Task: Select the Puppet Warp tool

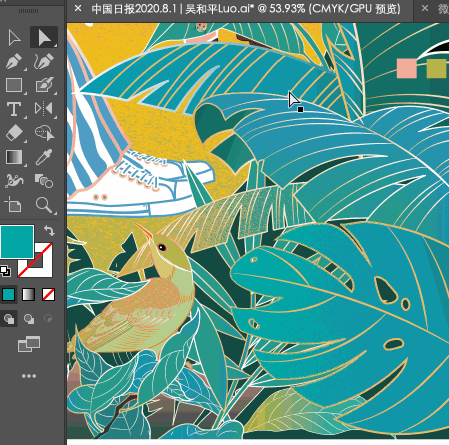Action: pyautogui.click(x=14, y=181)
